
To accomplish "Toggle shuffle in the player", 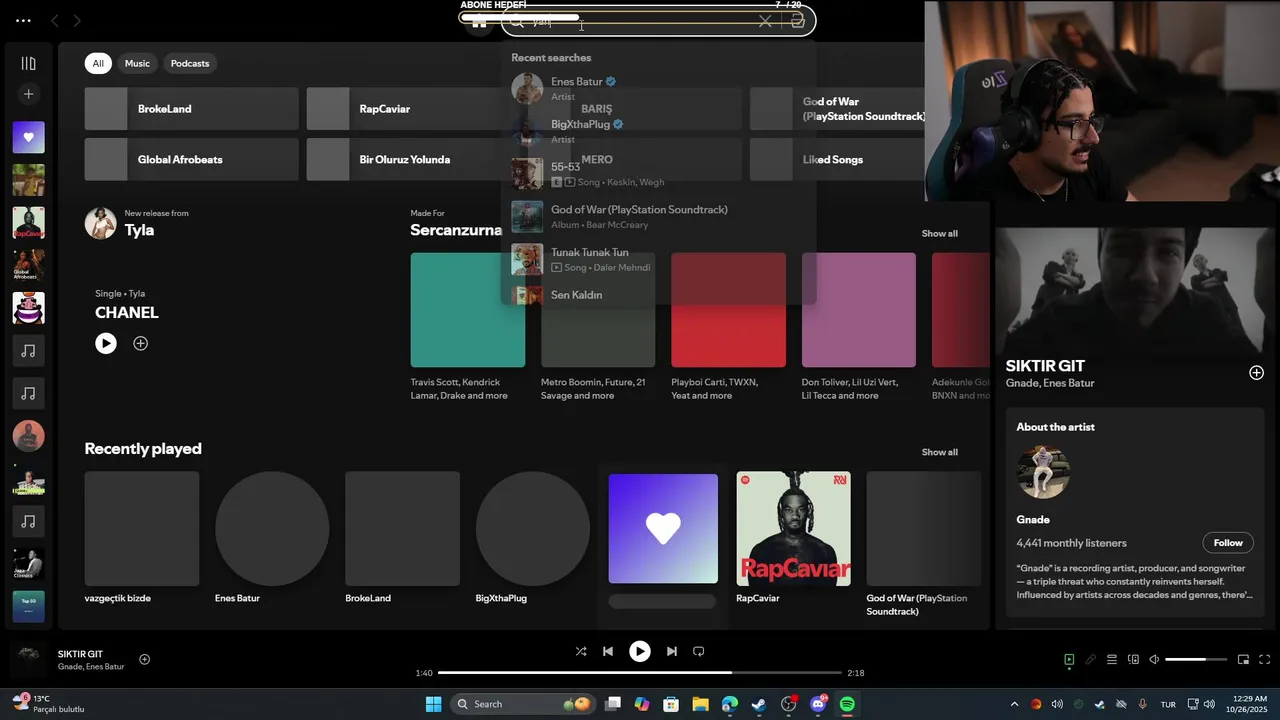I will (x=581, y=651).
